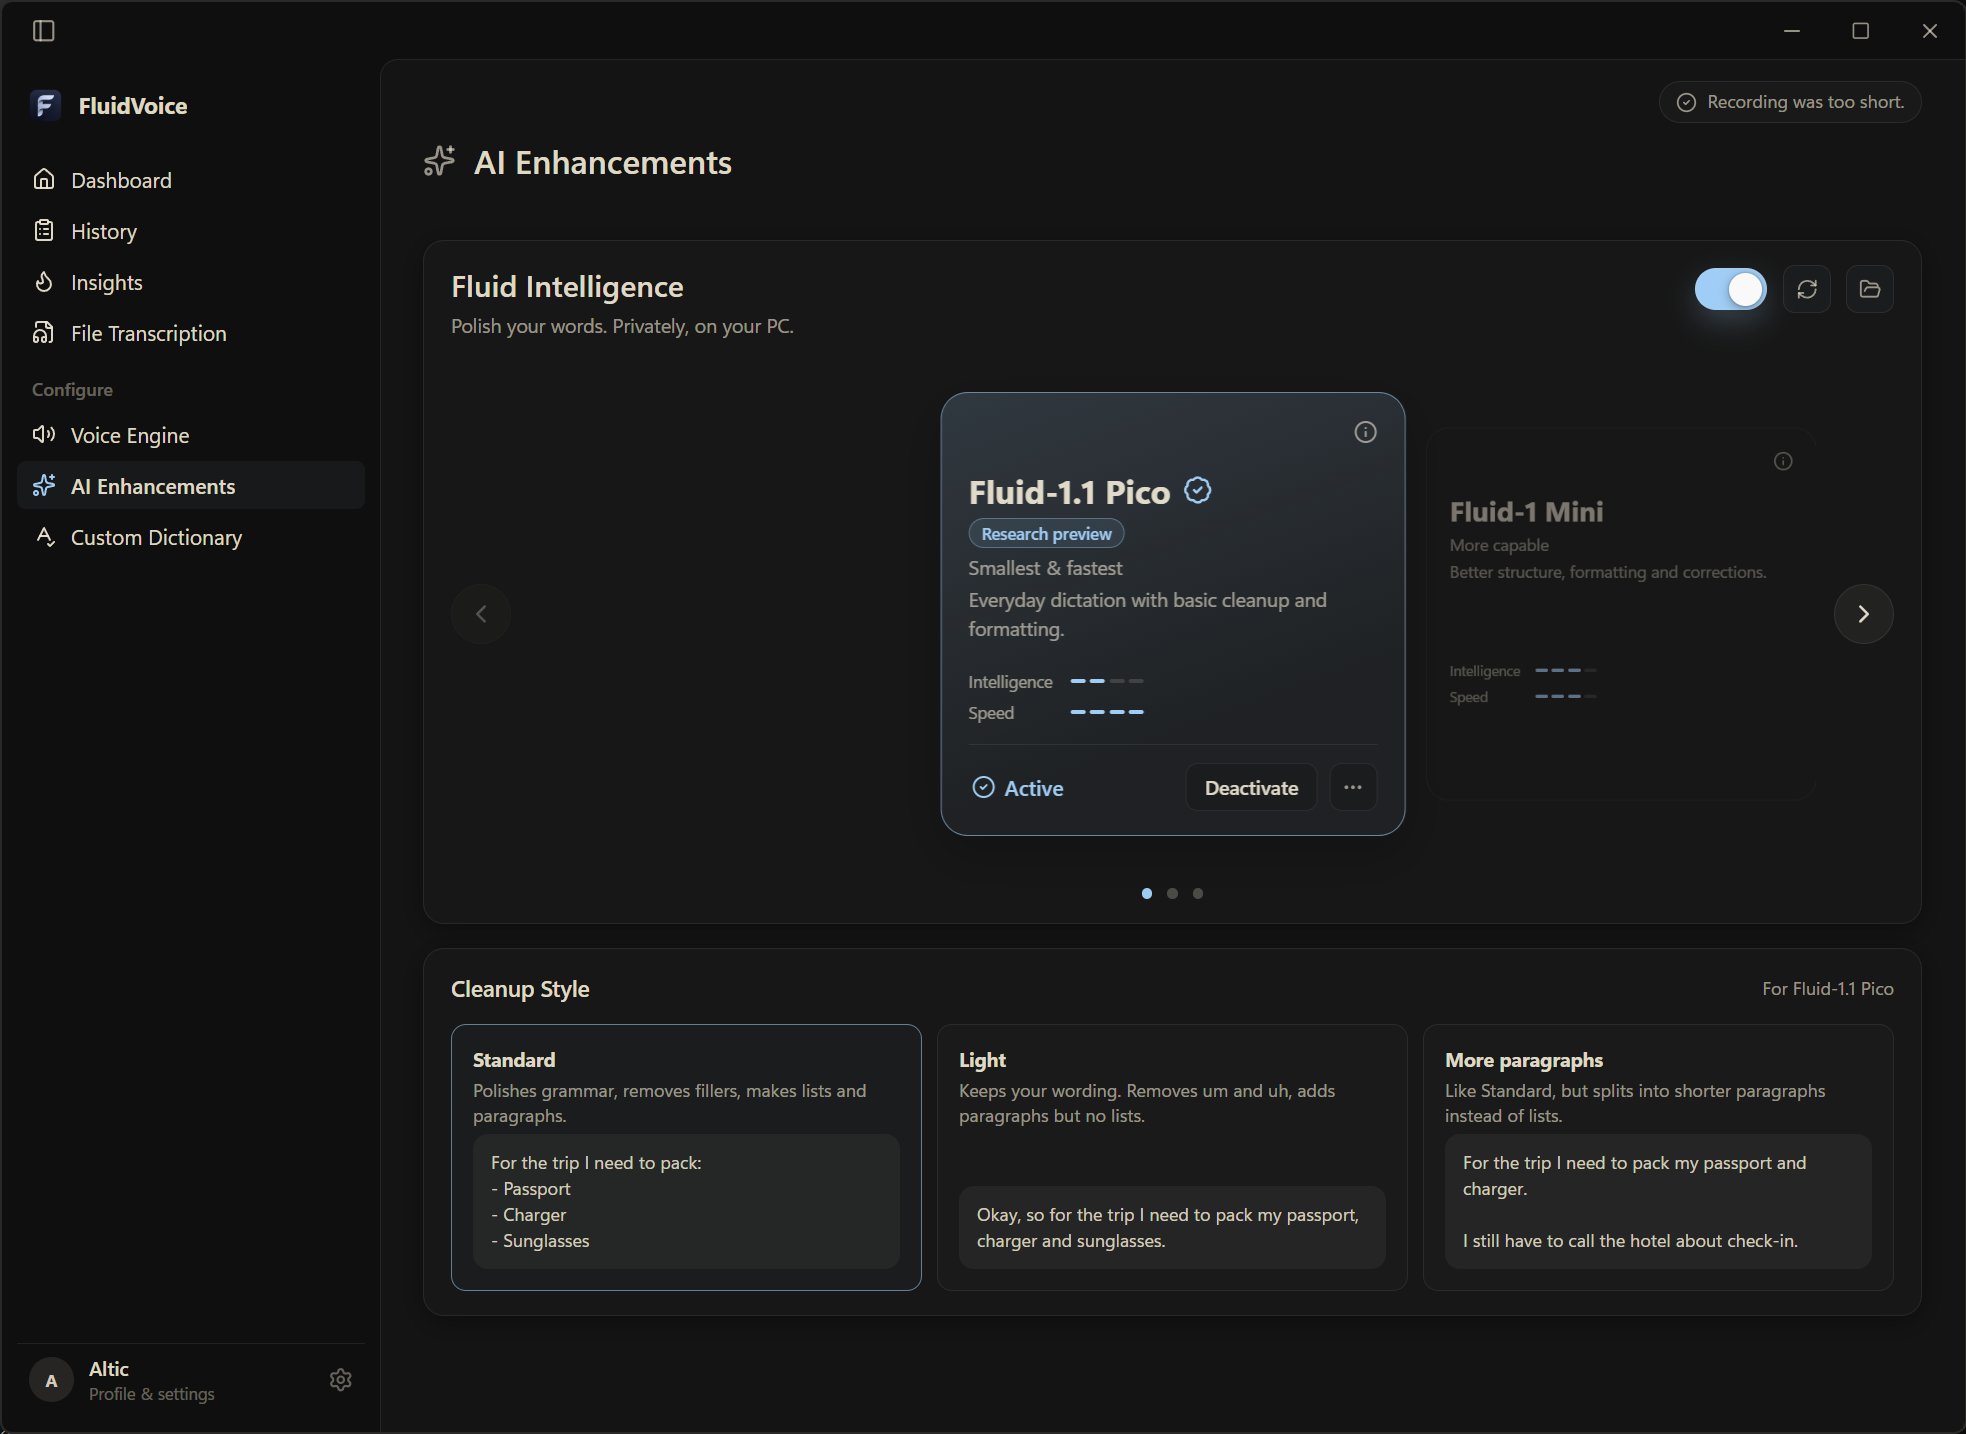
Task: Click the Insights flame icon
Action: 43,282
